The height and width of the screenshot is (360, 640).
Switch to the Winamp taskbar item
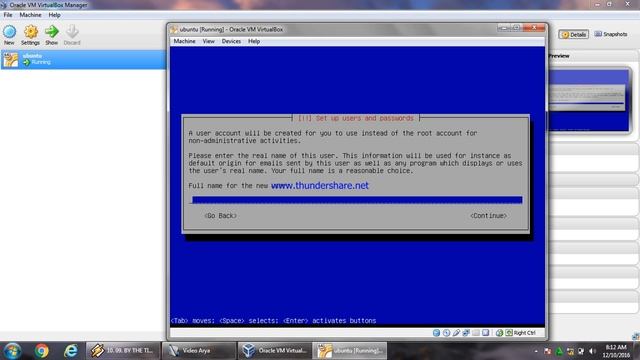[123, 351]
